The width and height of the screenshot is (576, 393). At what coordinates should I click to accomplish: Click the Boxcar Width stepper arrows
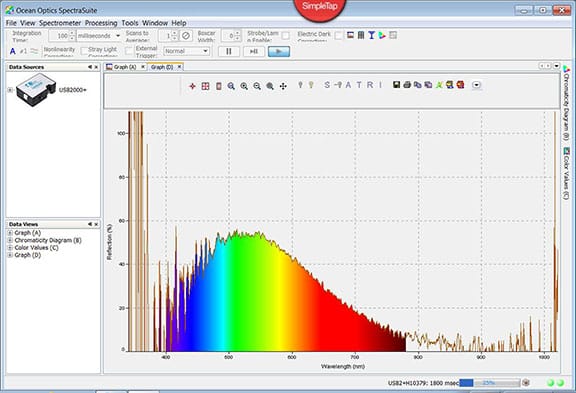[237, 36]
